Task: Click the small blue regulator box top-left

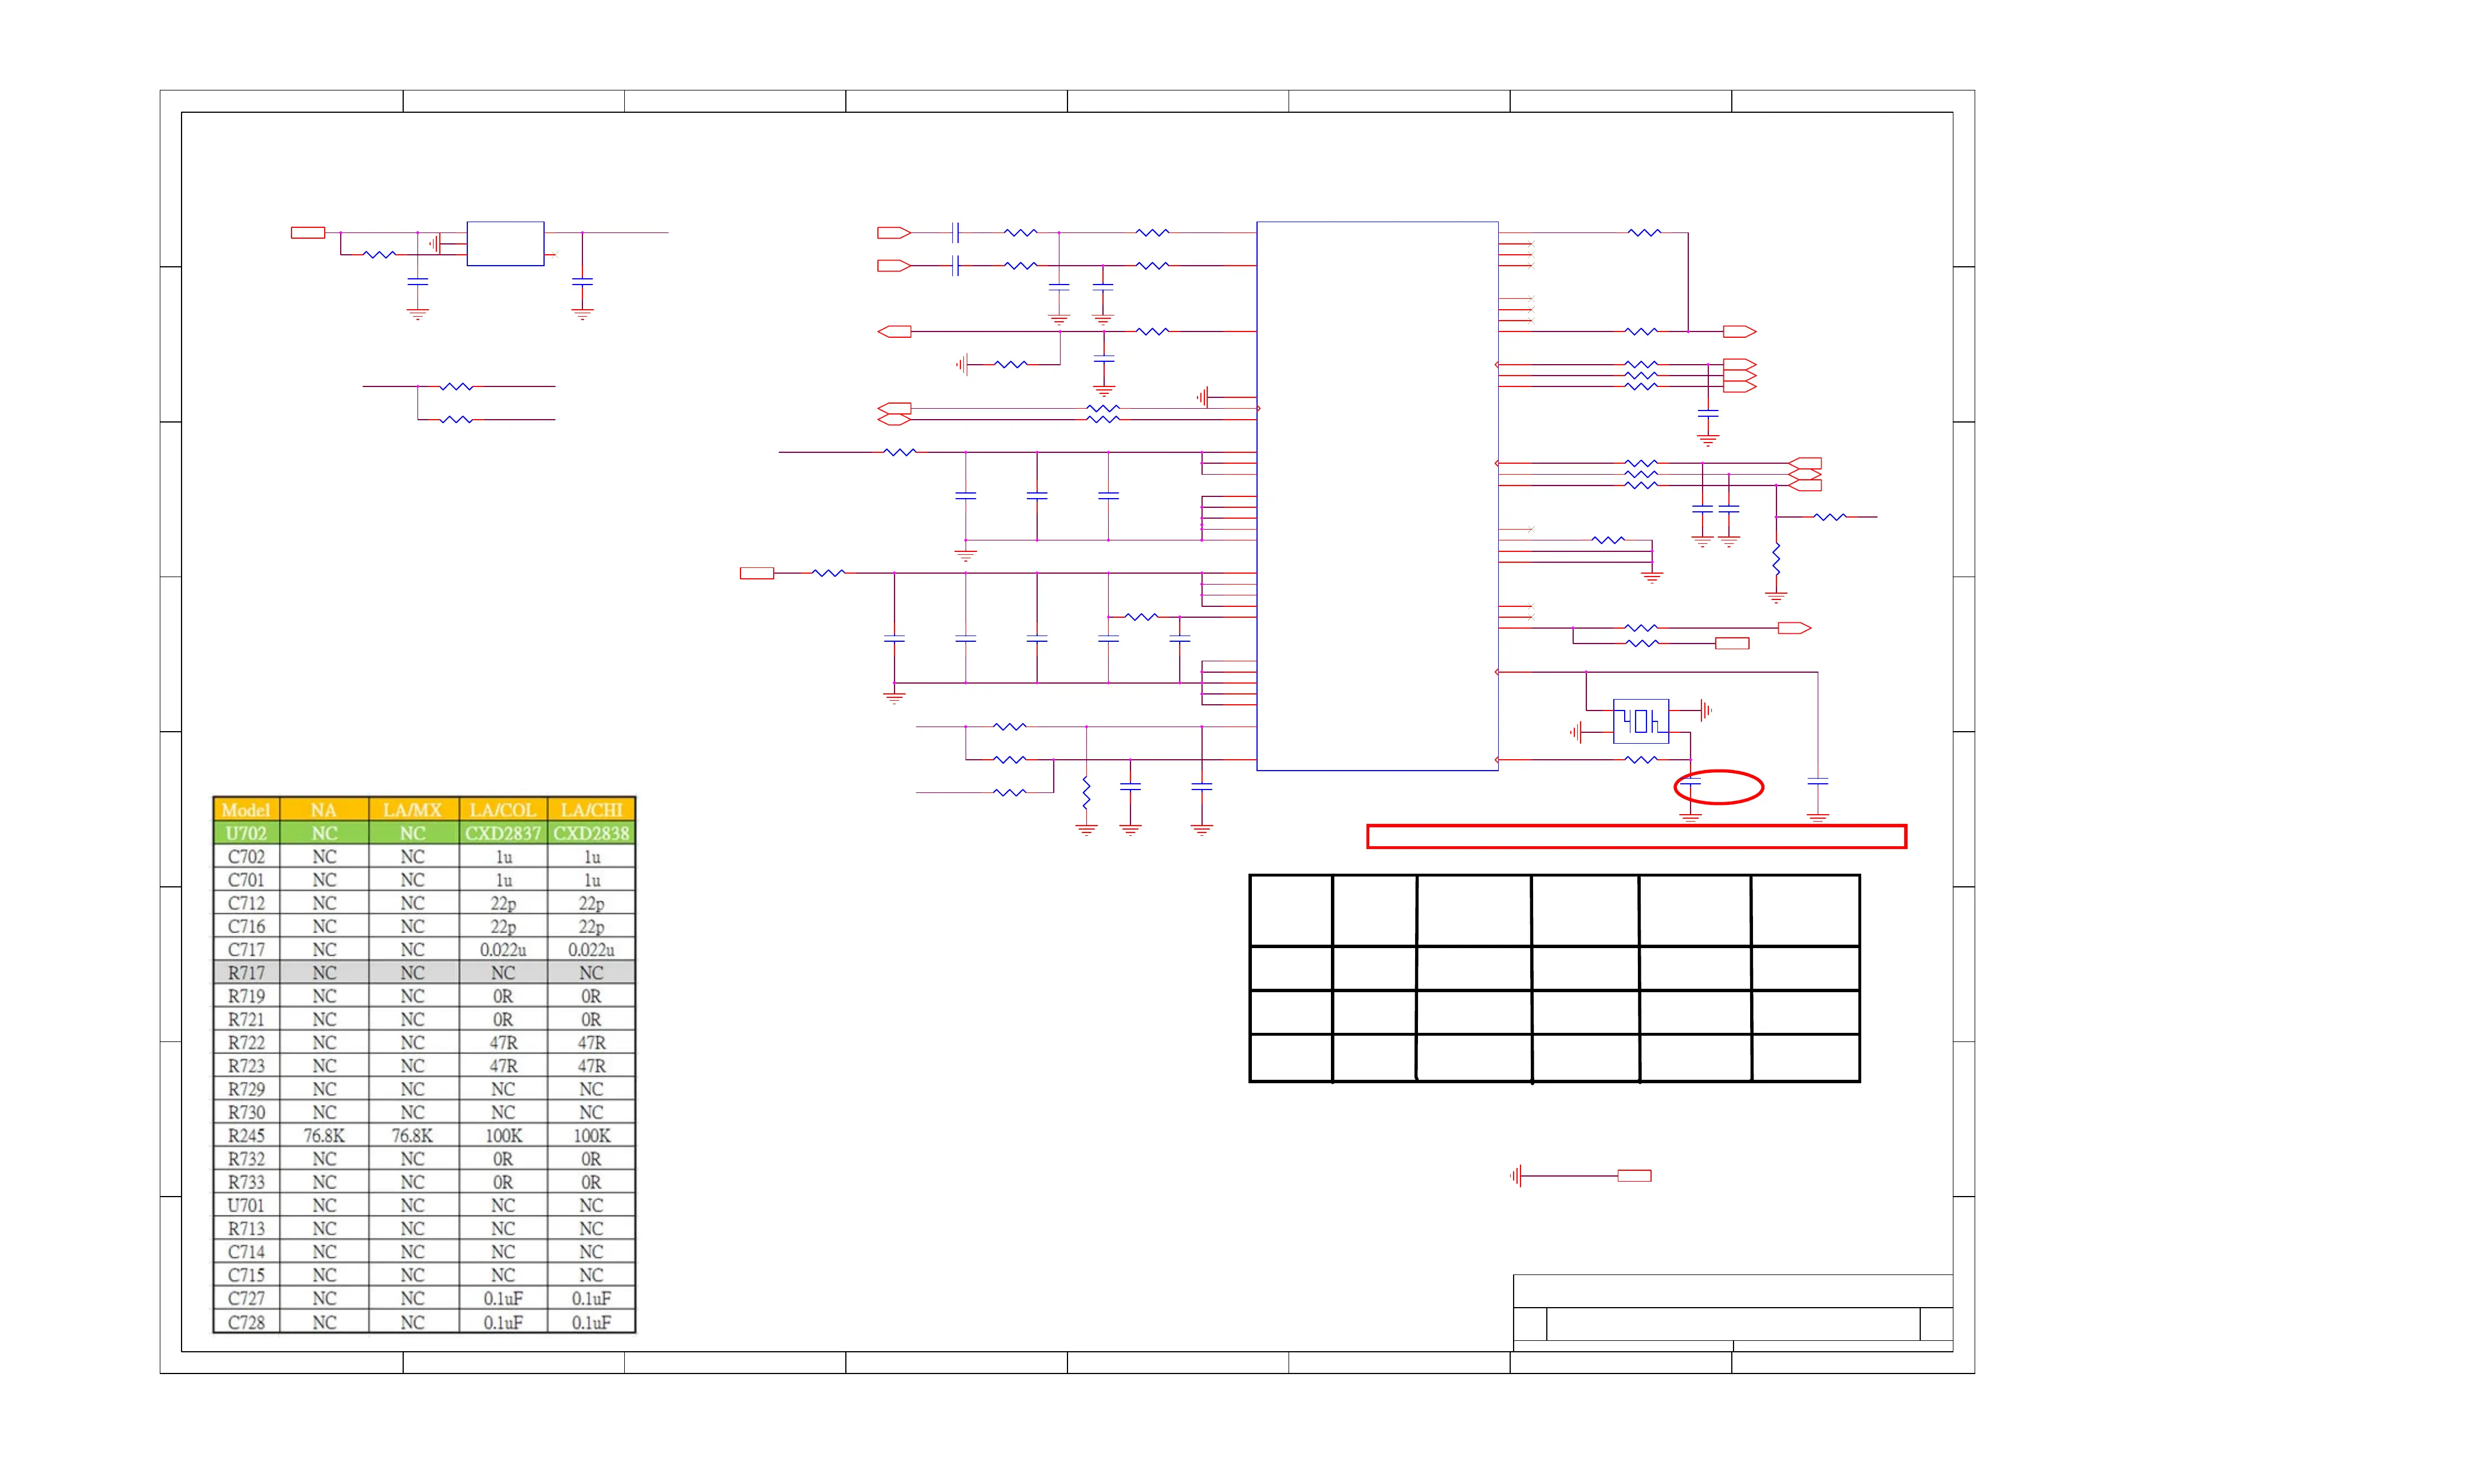Action: pos(505,243)
